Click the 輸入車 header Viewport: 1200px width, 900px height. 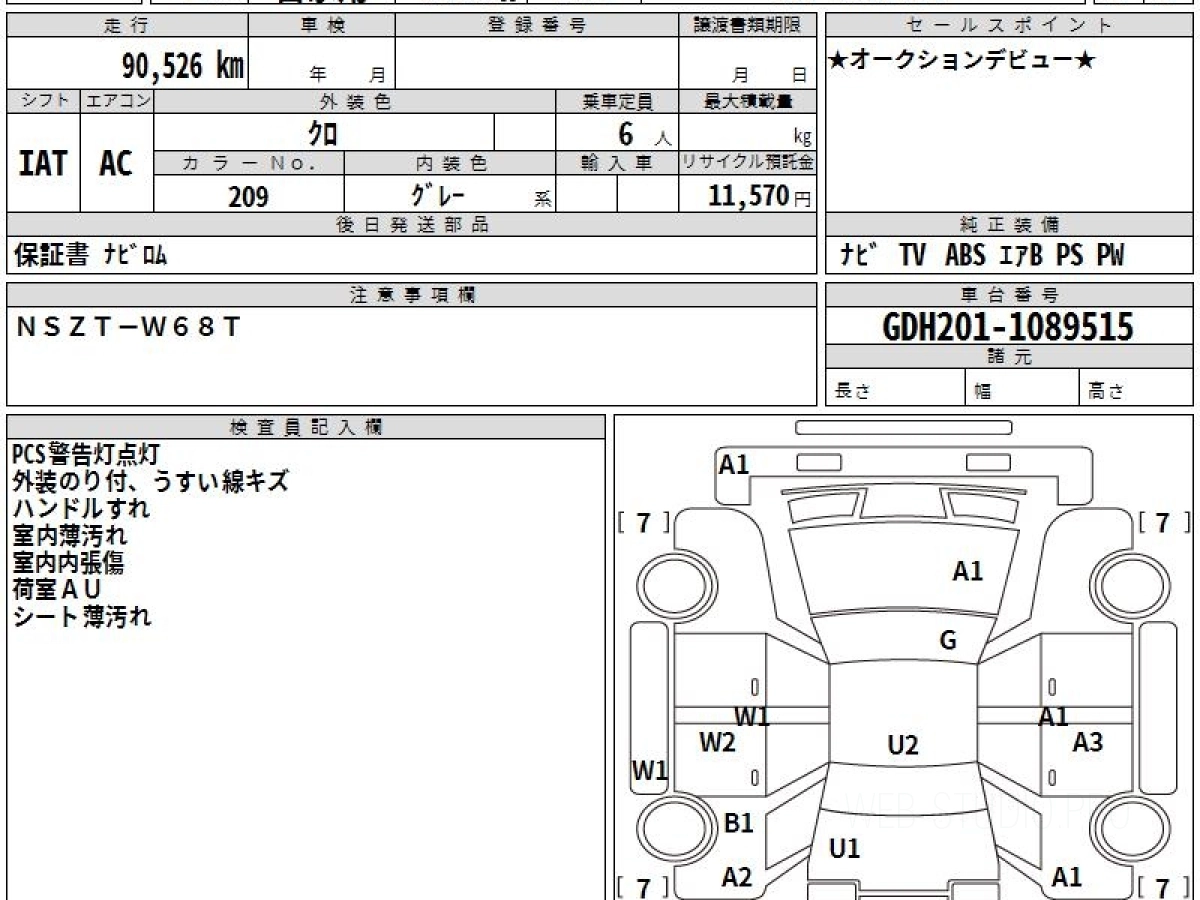[617, 163]
